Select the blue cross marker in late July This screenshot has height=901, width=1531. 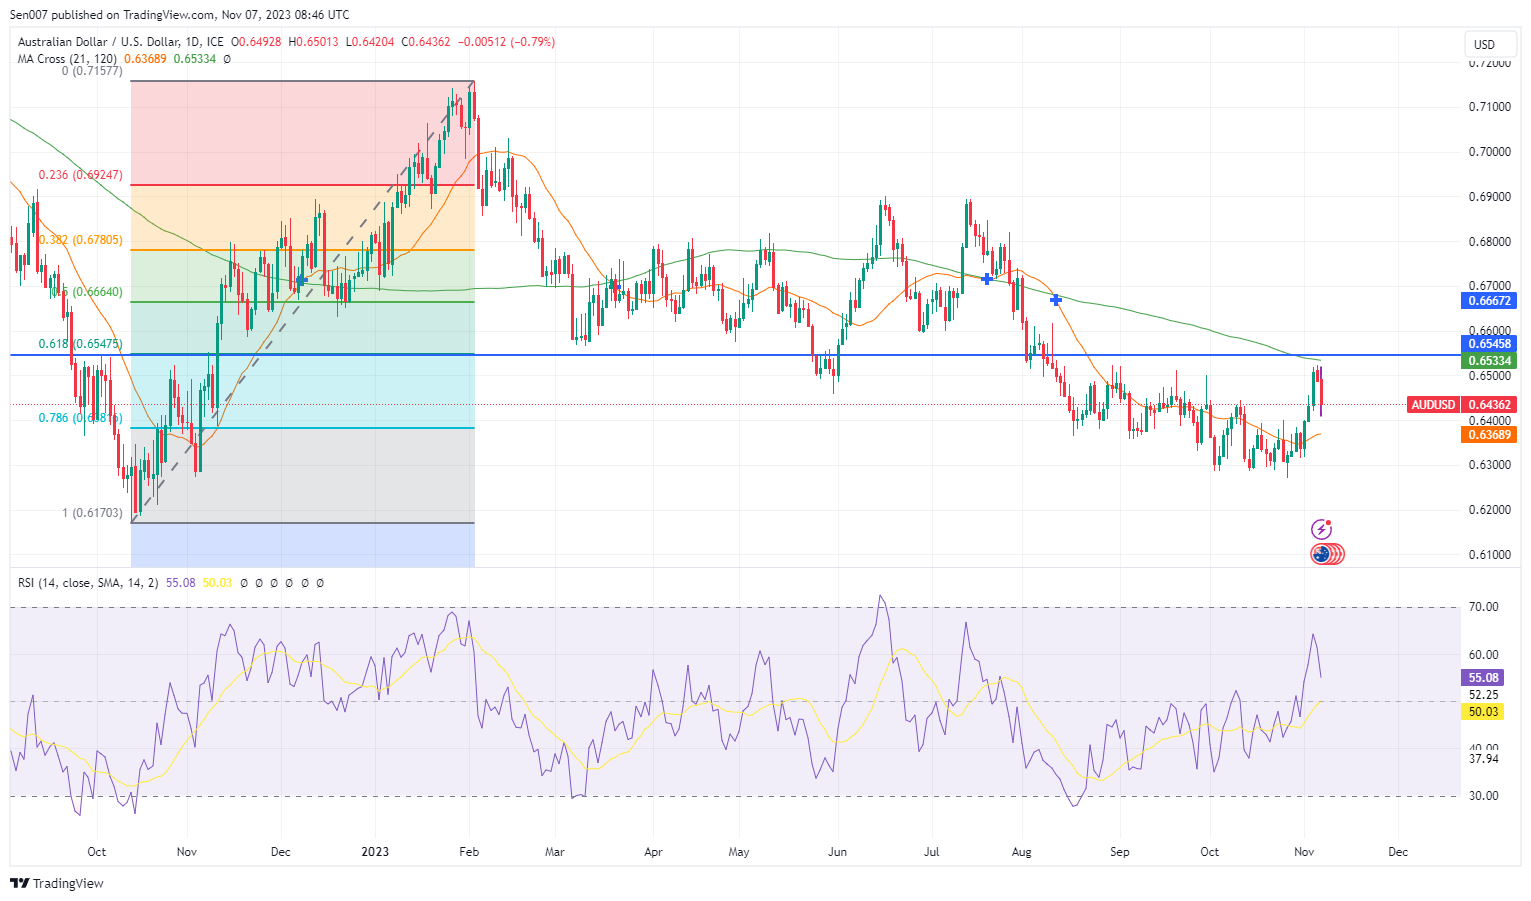tap(987, 279)
